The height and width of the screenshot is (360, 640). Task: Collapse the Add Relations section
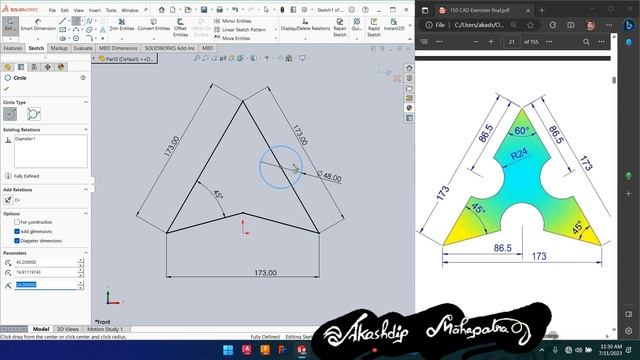pyautogui.click(x=86, y=189)
